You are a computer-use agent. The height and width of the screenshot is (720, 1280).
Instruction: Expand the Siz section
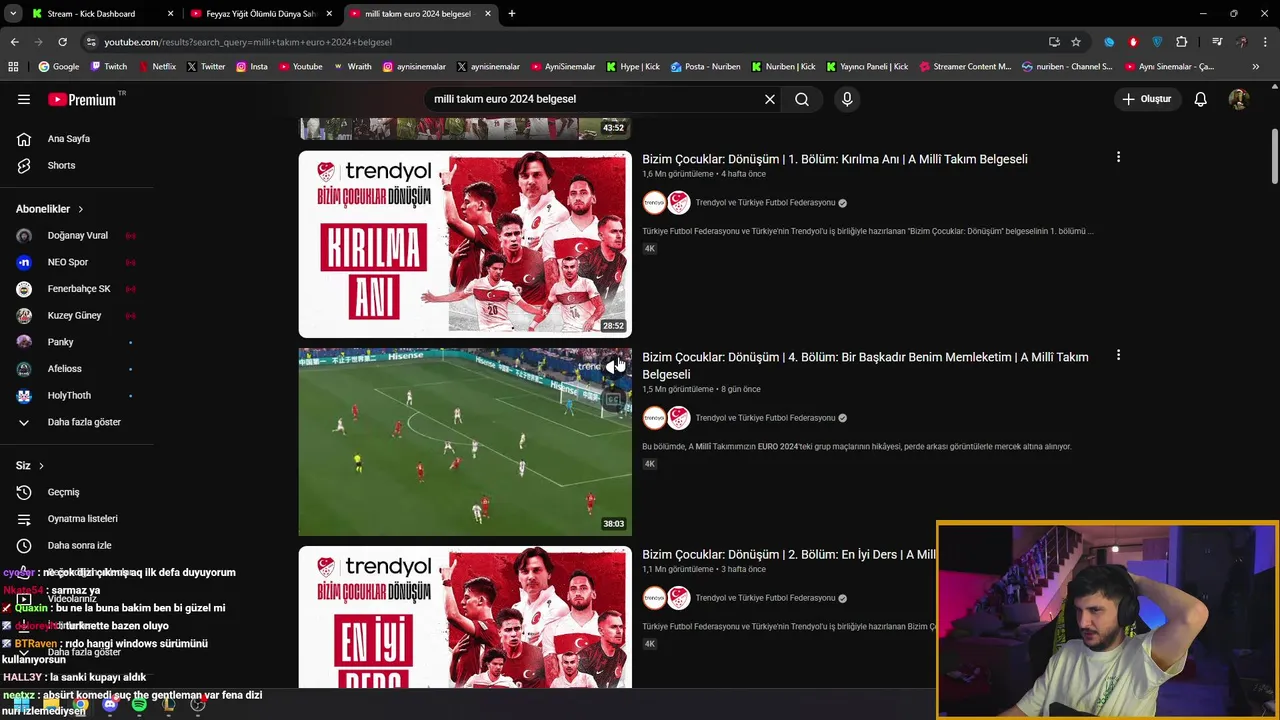coord(30,466)
